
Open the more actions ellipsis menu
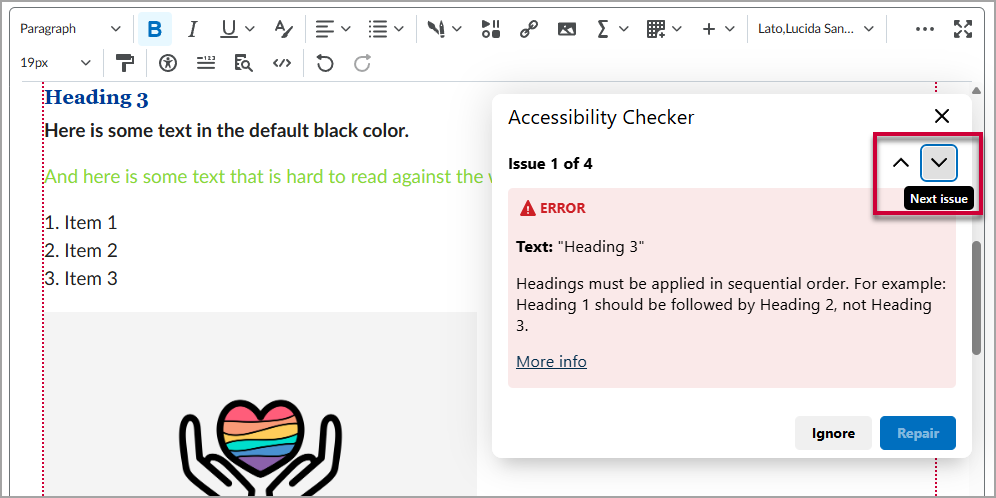(x=924, y=29)
